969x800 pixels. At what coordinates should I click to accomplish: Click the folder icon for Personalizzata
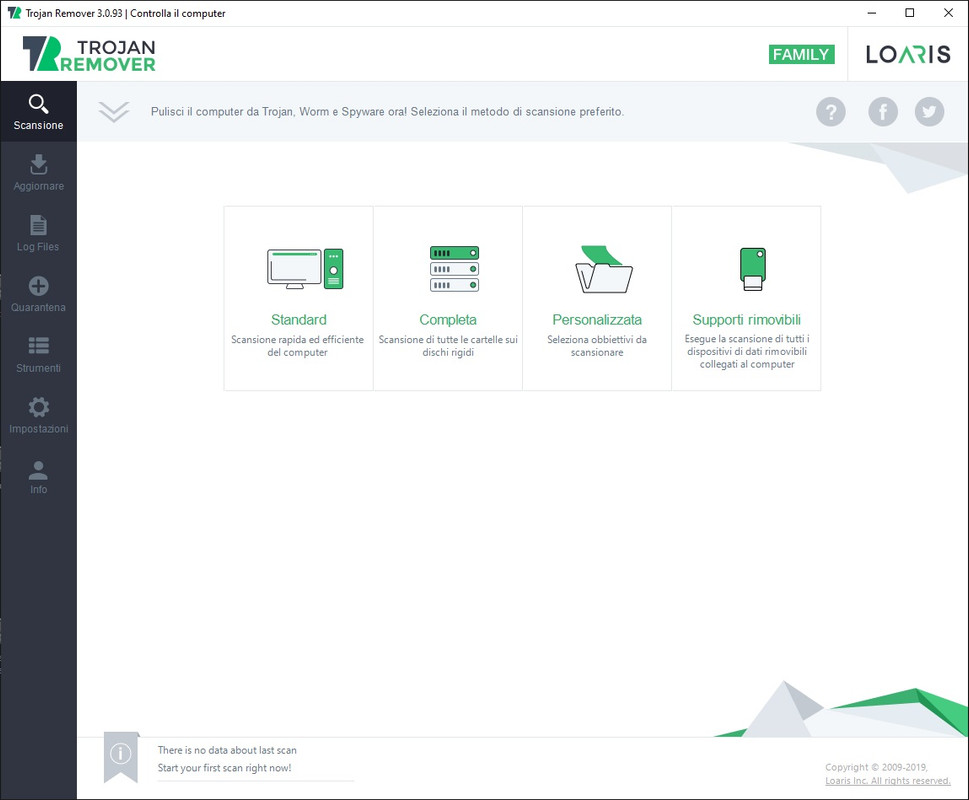603,269
